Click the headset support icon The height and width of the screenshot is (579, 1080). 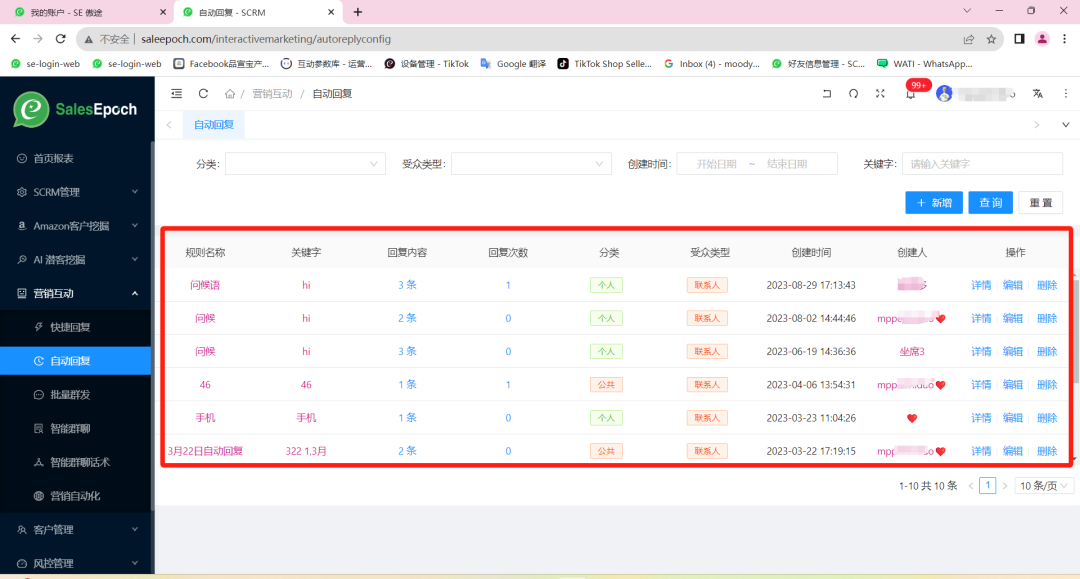click(x=853, y=94)
